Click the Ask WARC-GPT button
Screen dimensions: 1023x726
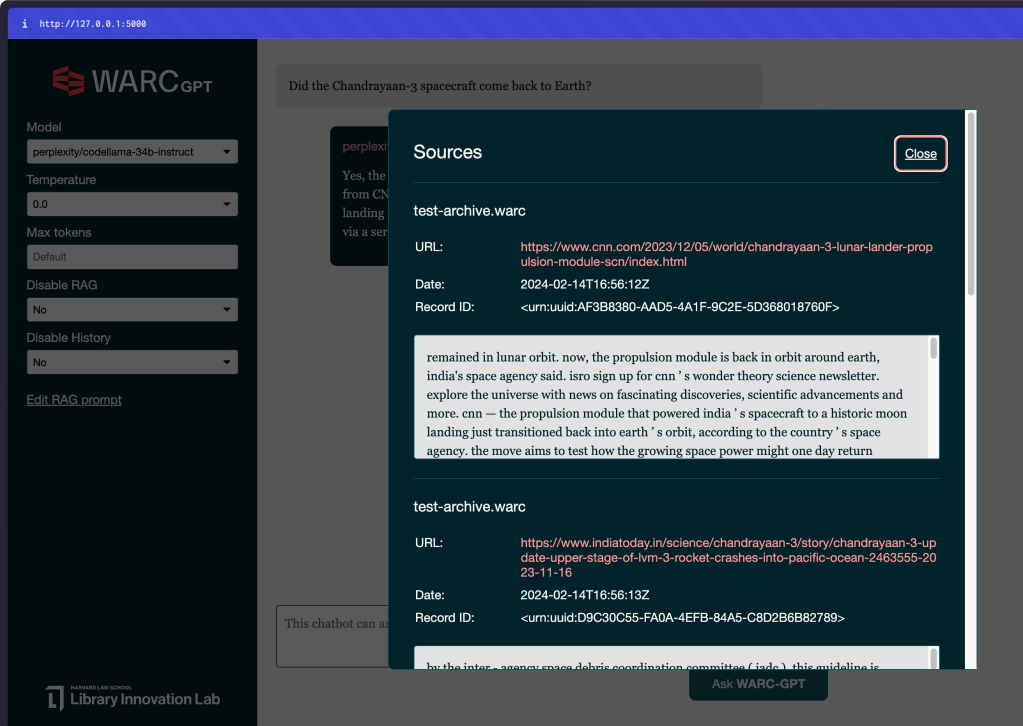pyautogui.click(x=758, y=684)
